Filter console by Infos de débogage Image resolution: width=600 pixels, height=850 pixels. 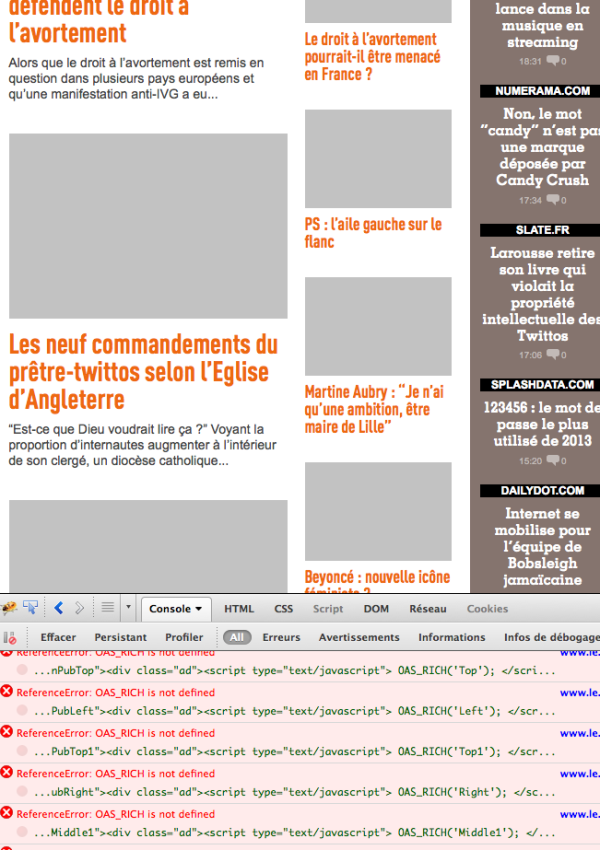click(552, 638)
